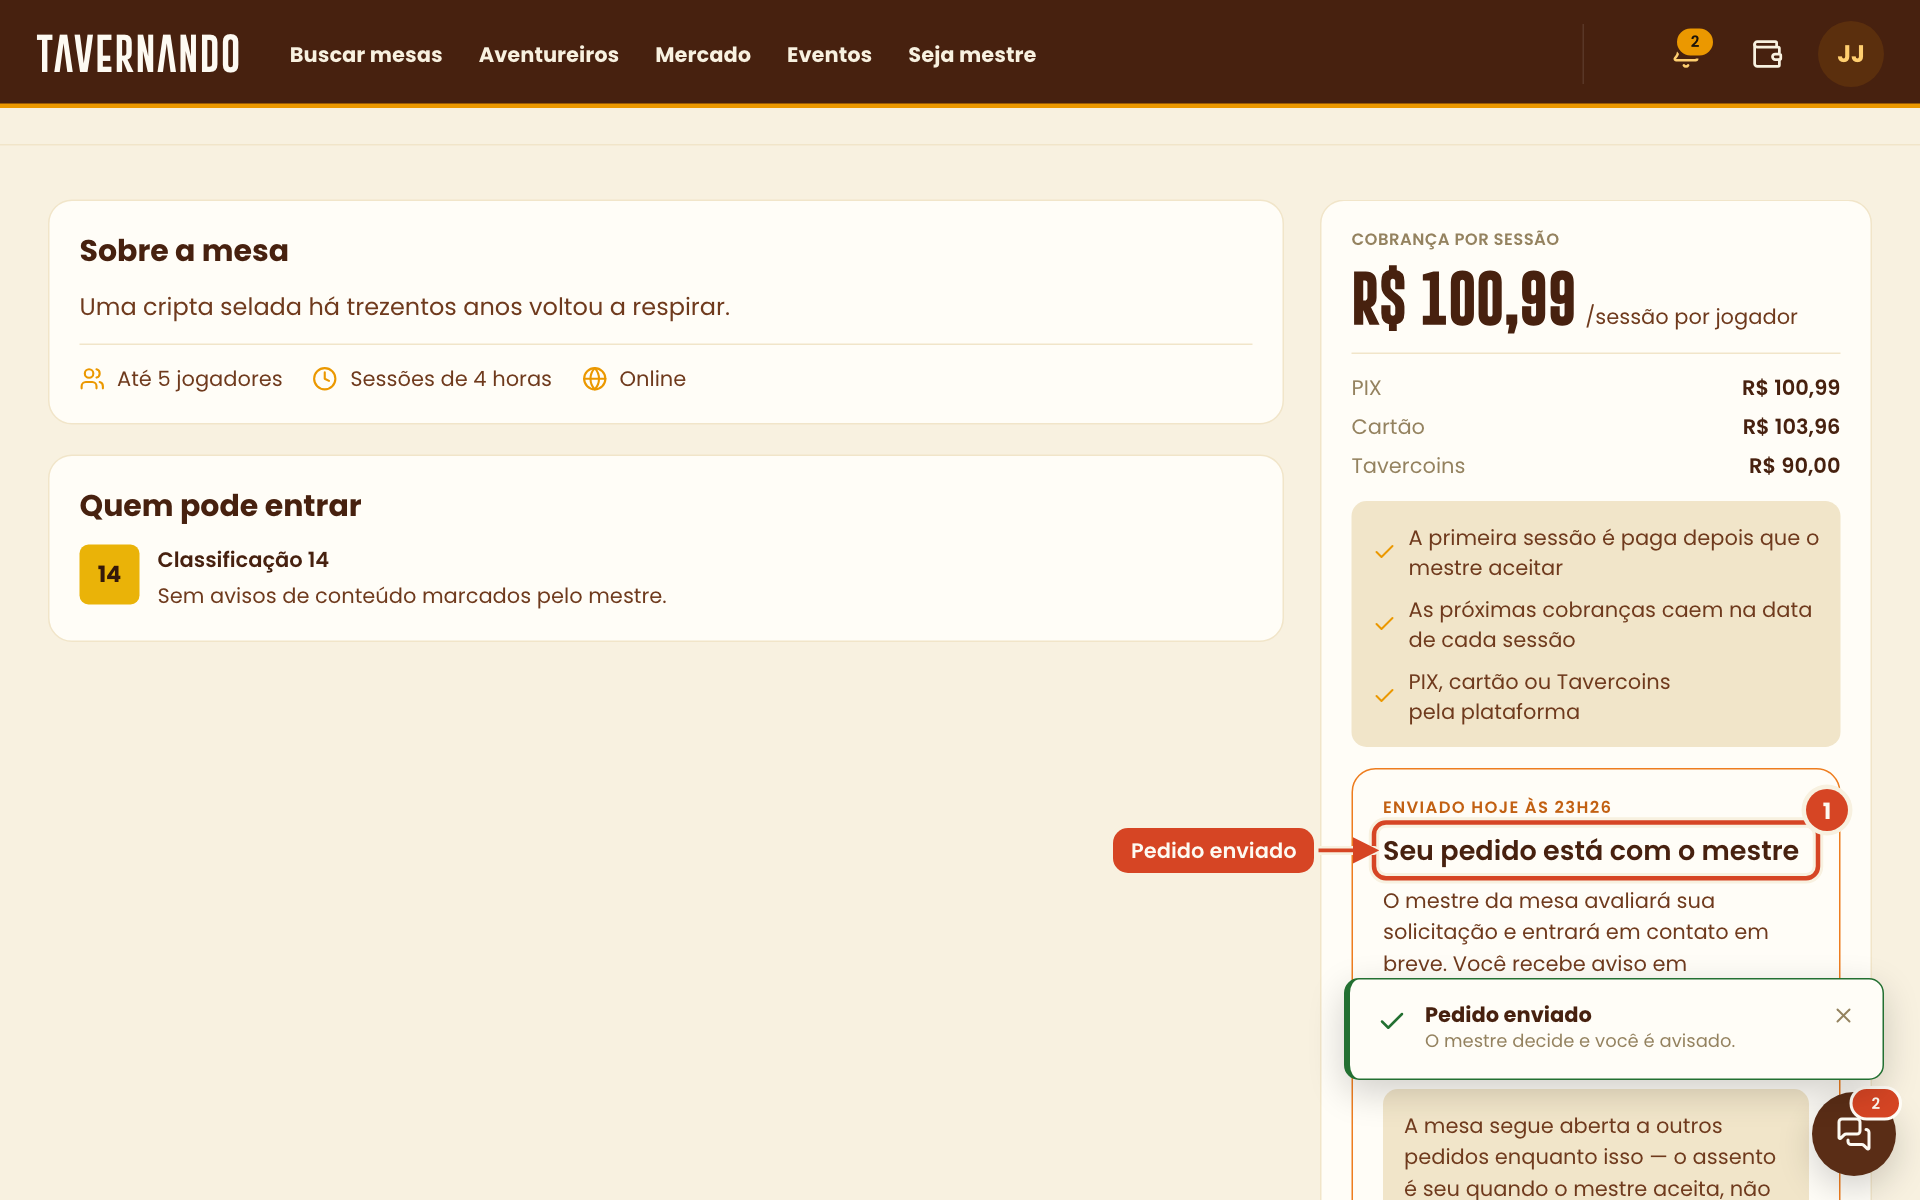Open the Mercado section
This screenshot has height=1200, width=1920.
point(703,54)
